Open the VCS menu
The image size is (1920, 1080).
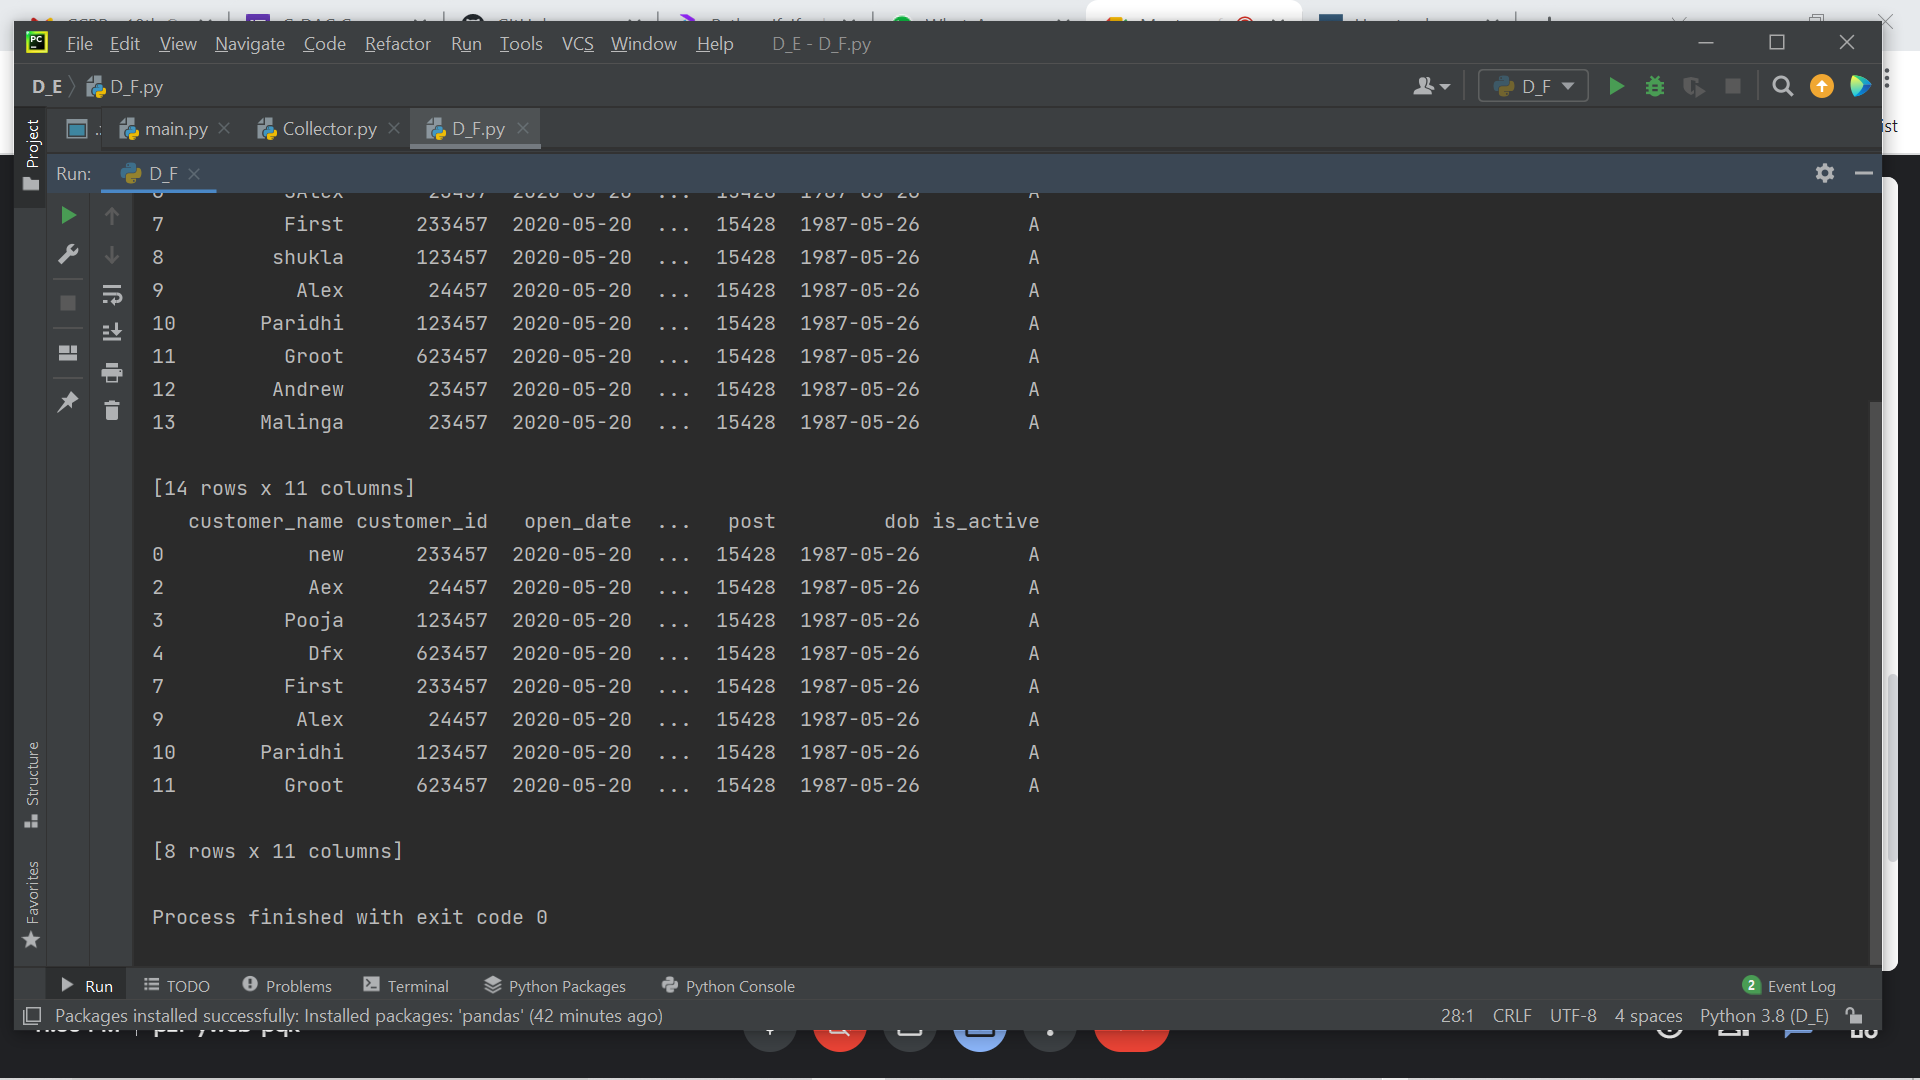pos(577,43)
